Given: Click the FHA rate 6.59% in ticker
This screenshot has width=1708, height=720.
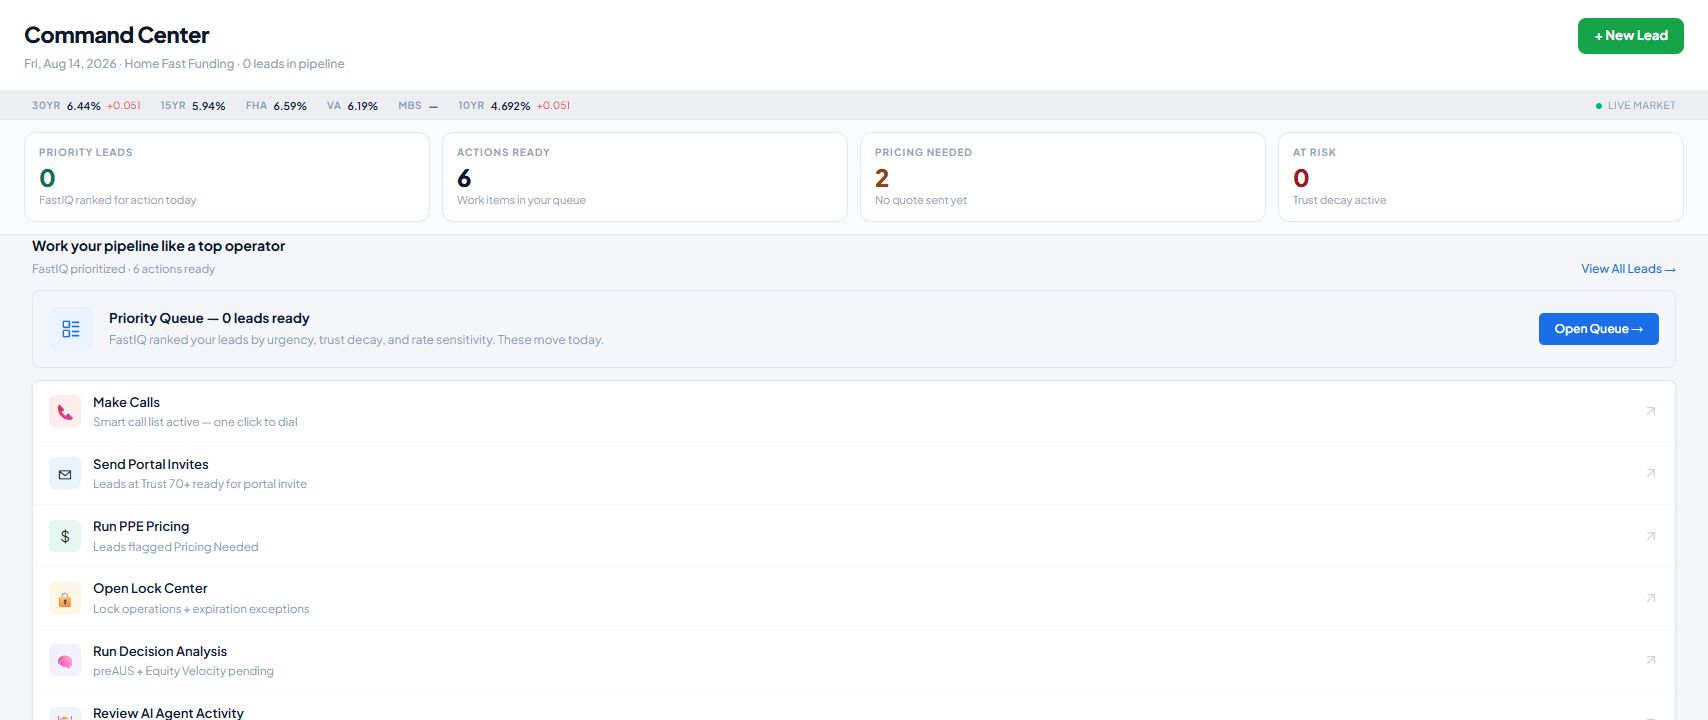Looking at the screenshot, I should [290, 106].
